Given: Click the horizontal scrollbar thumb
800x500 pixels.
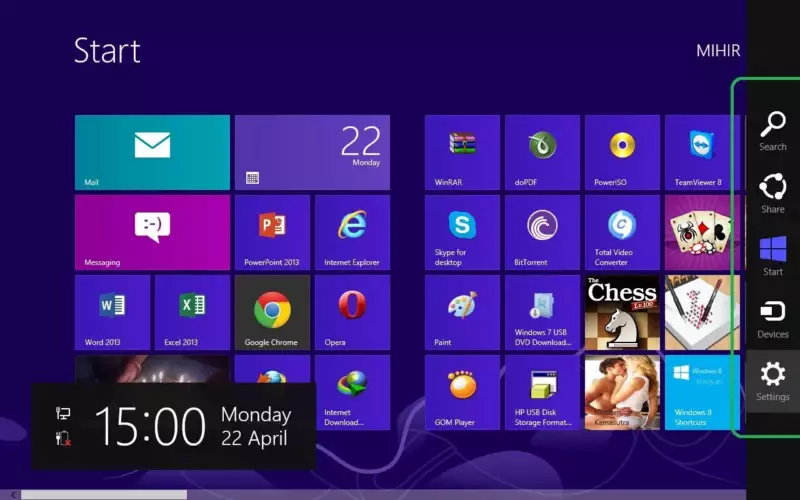Looking at the screenshot, I should coord(104,495).
